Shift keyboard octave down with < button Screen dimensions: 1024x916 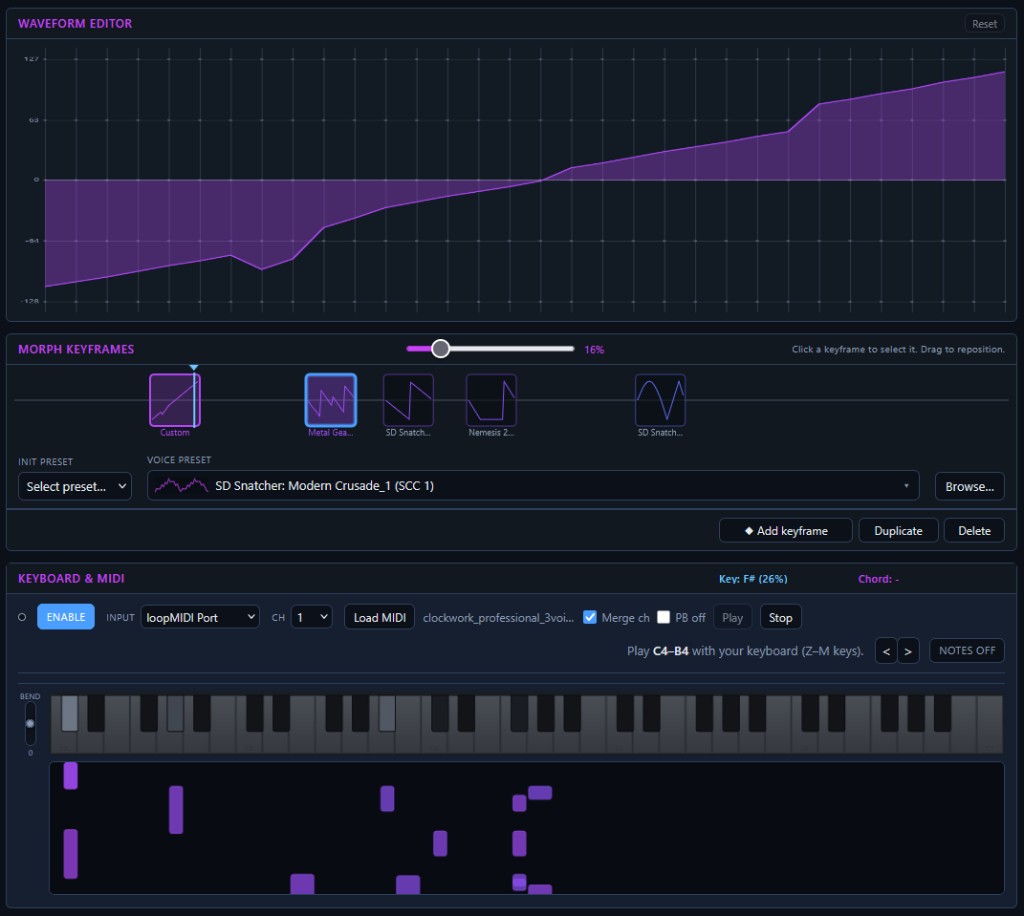coord(886,651)
